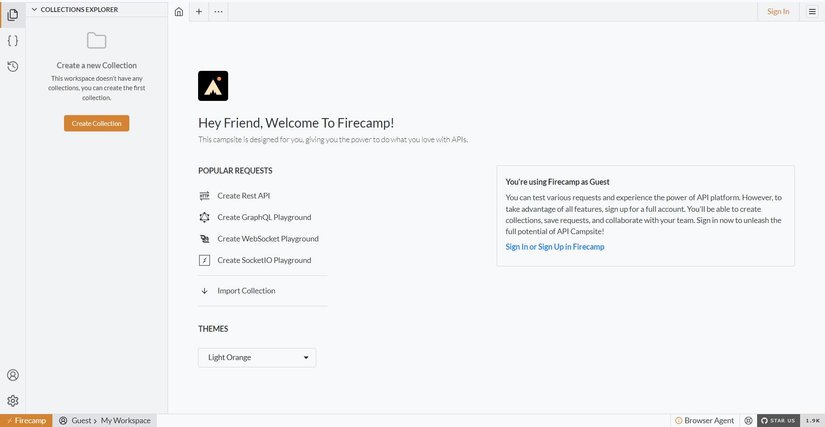Screen dimensions: 825x427
Task: Open the settings gear in sidebar
Action: point(13,400)
